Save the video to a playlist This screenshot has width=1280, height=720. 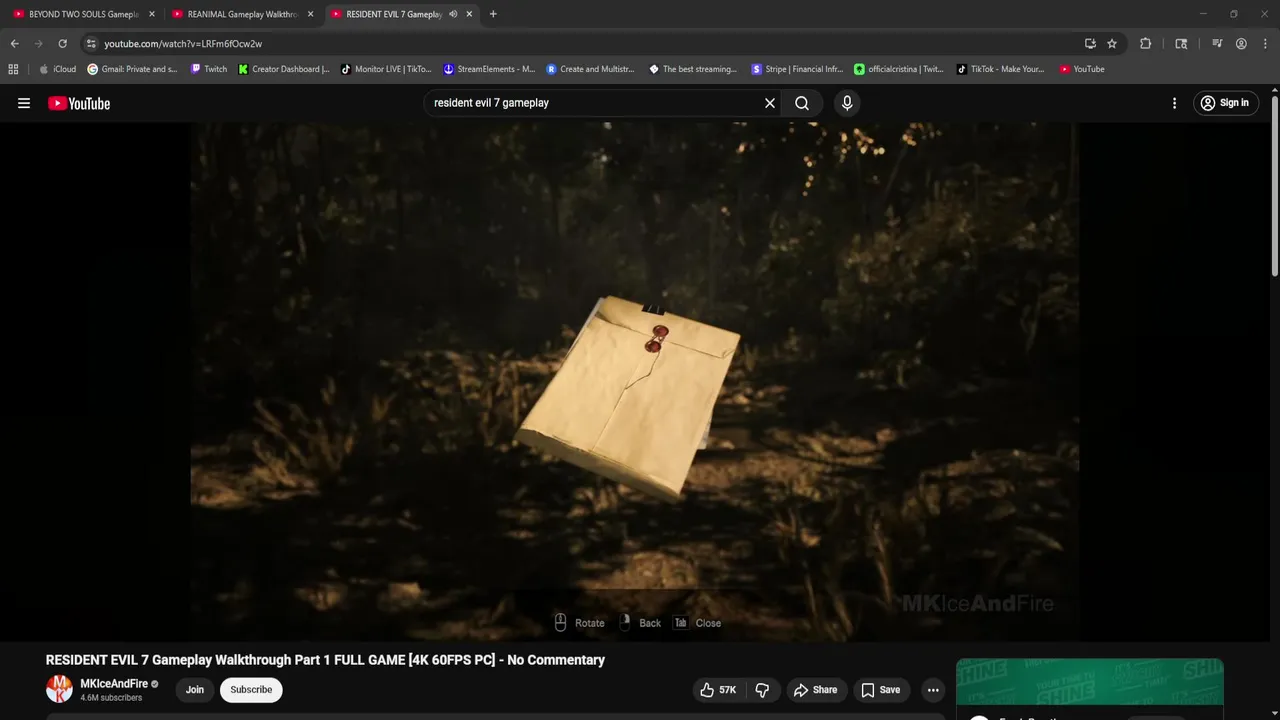tap(881, 690)
